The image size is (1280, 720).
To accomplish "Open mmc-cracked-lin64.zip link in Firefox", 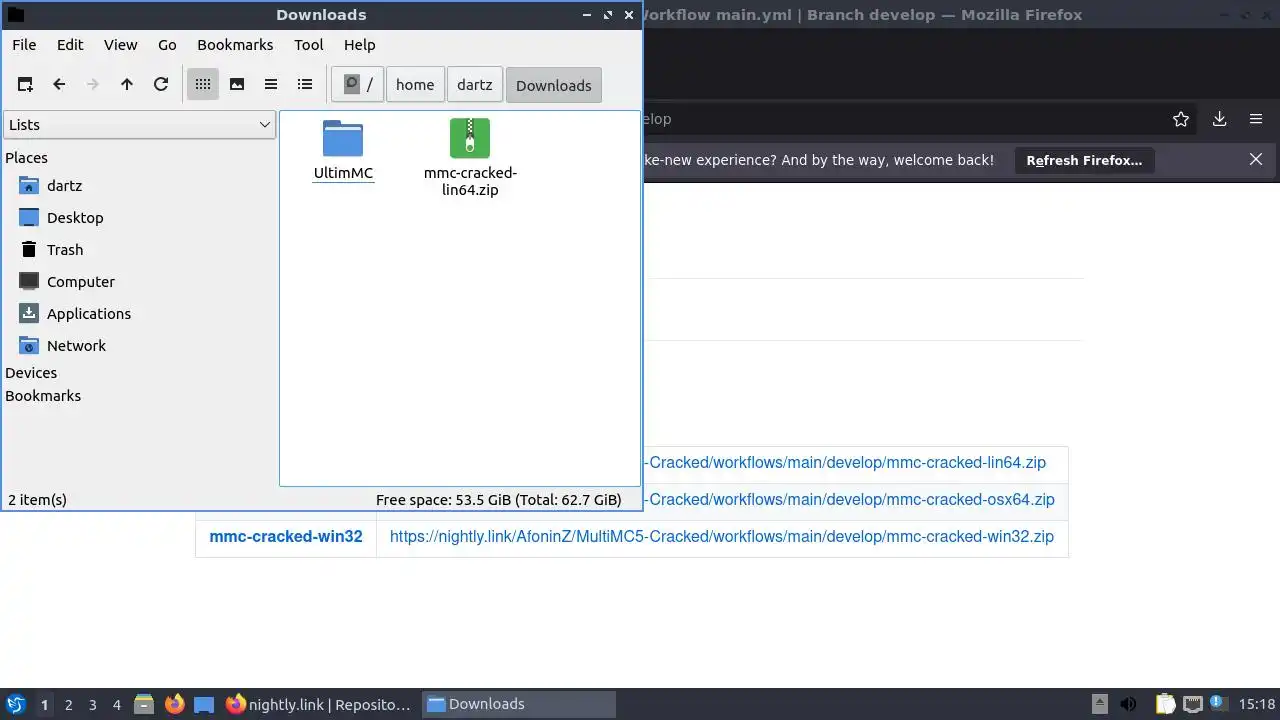I will pyautogui.click(x=847, y=463).
